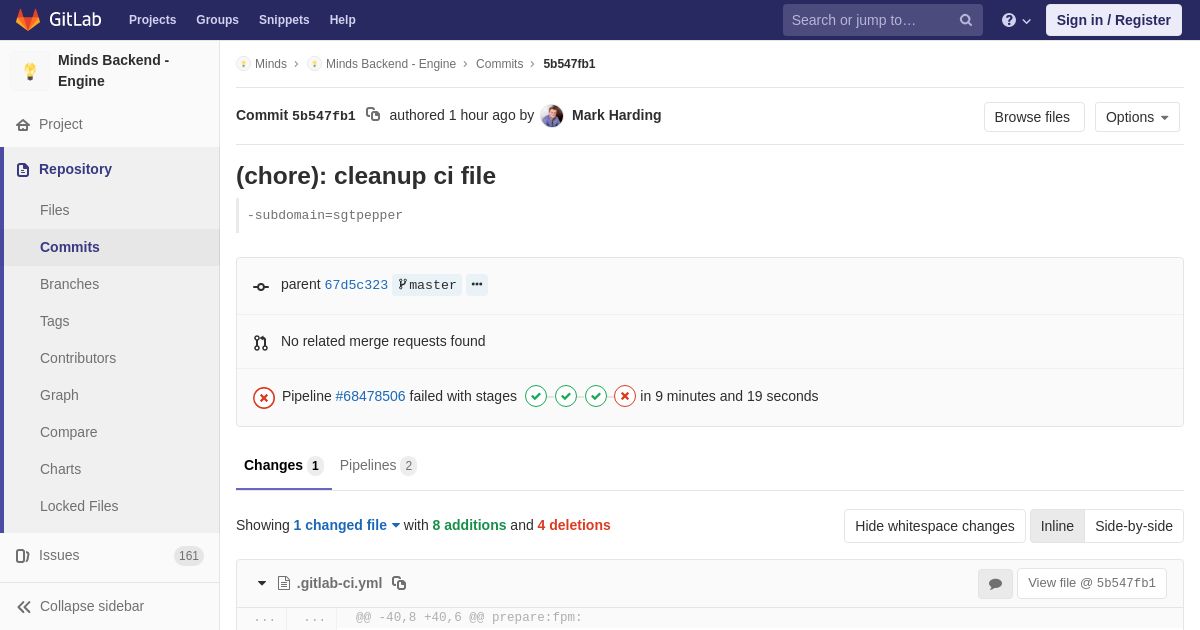Click the ellipsis button next to master
This screenshot has height=630, width=1200.
477,285
